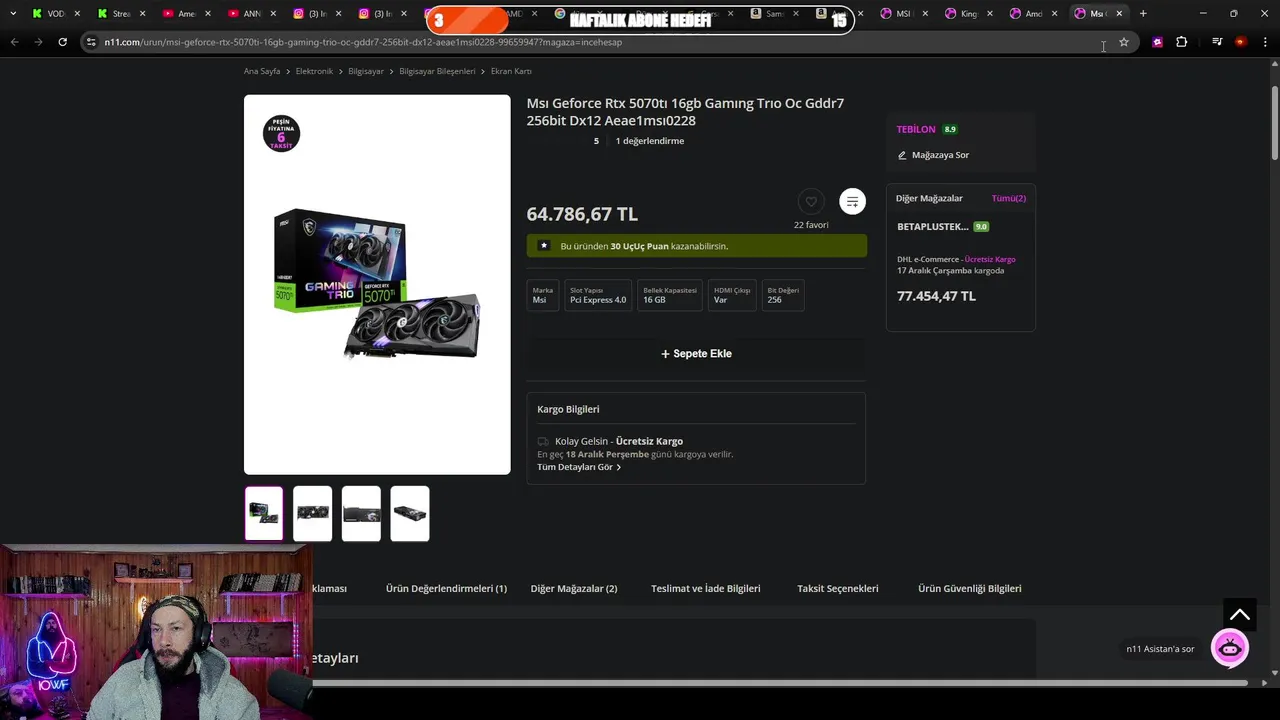Screen dimensions: 1280x720
Task: Select first product thumbnail
Action: pos(264,513)
